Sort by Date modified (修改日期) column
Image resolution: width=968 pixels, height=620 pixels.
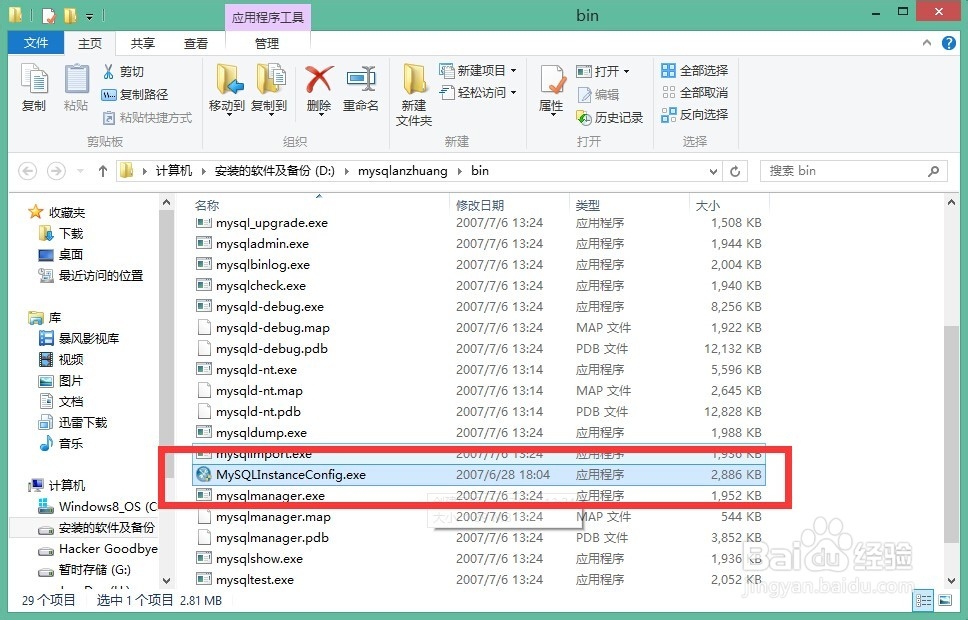click(480, 205)
